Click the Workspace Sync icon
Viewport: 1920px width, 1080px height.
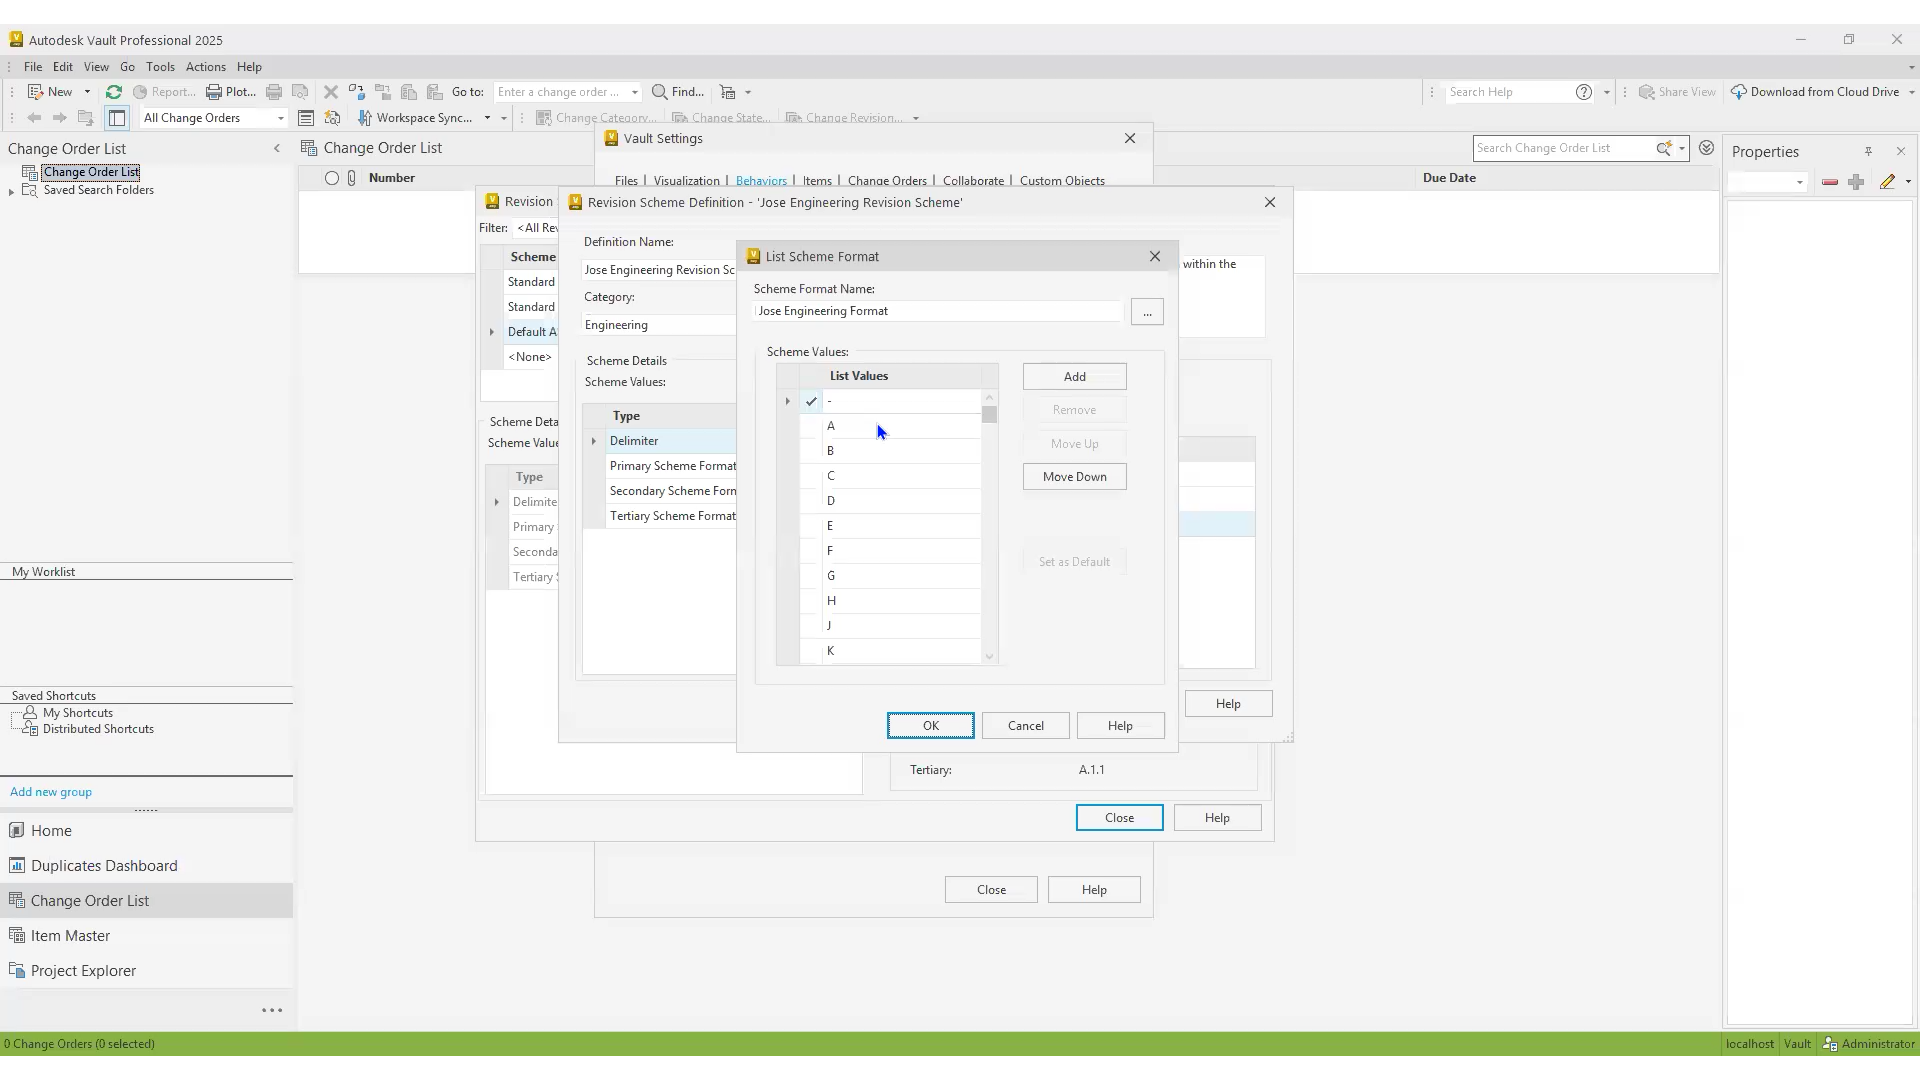pyautogui.click(x=365, y=118)
